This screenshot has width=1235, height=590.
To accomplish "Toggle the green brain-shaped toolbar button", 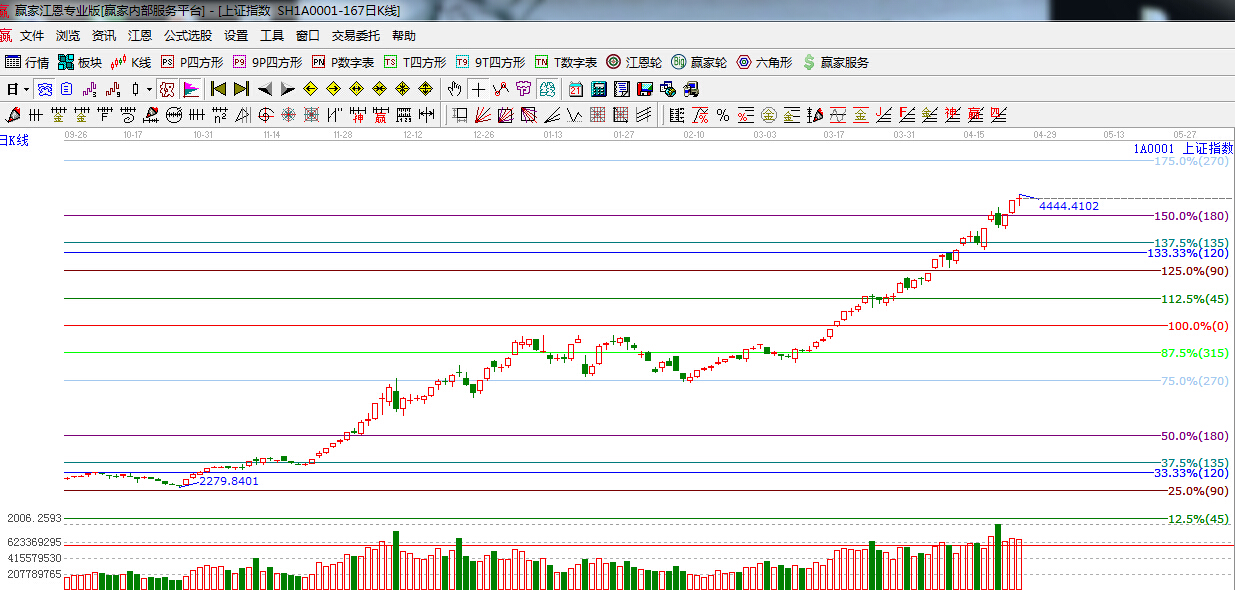I will [x=547, y=89].
